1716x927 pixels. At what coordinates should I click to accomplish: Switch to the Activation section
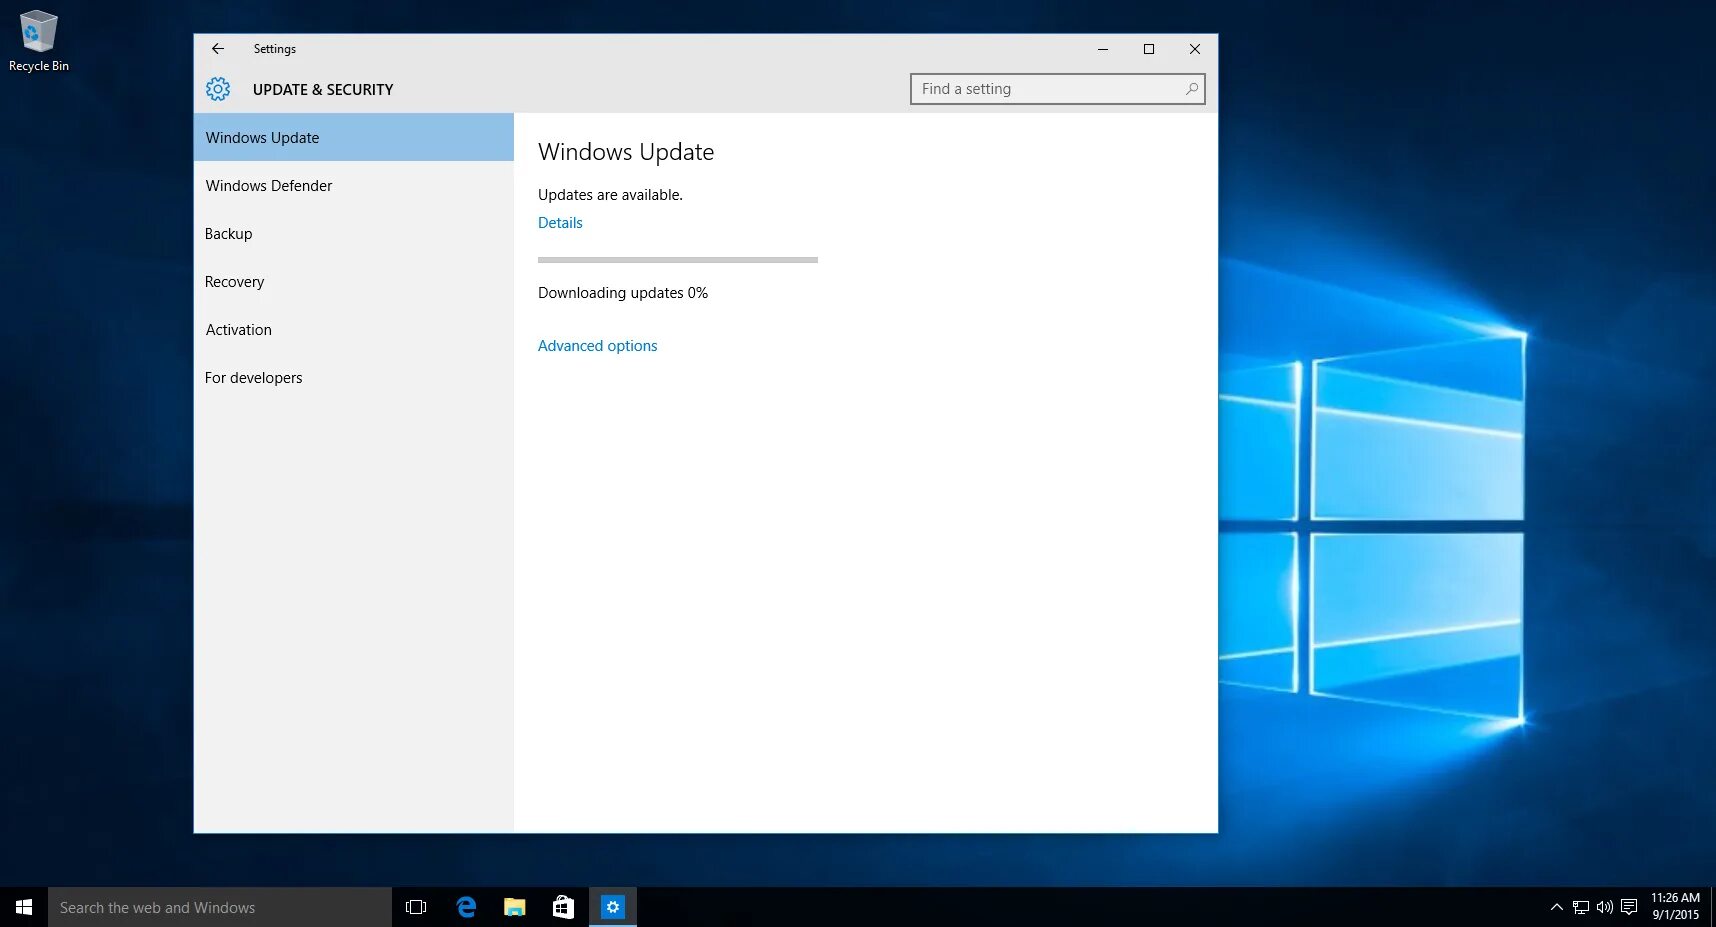click(x=354, y=330)
